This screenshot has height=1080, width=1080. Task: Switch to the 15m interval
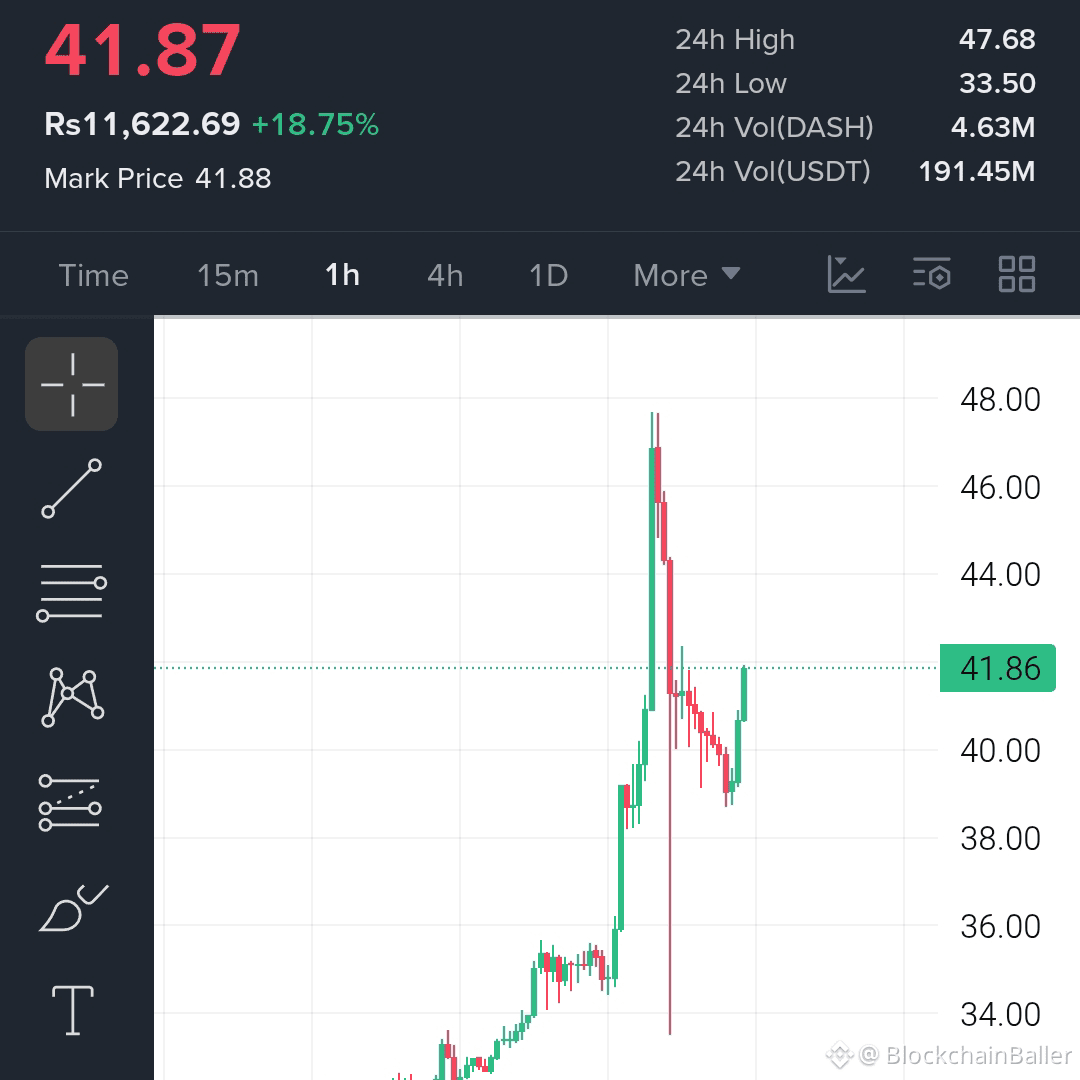(228, 276)
